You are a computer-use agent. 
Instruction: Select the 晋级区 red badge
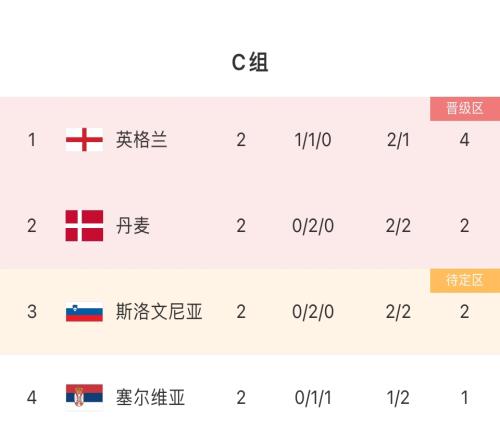[x=465, y=109]
